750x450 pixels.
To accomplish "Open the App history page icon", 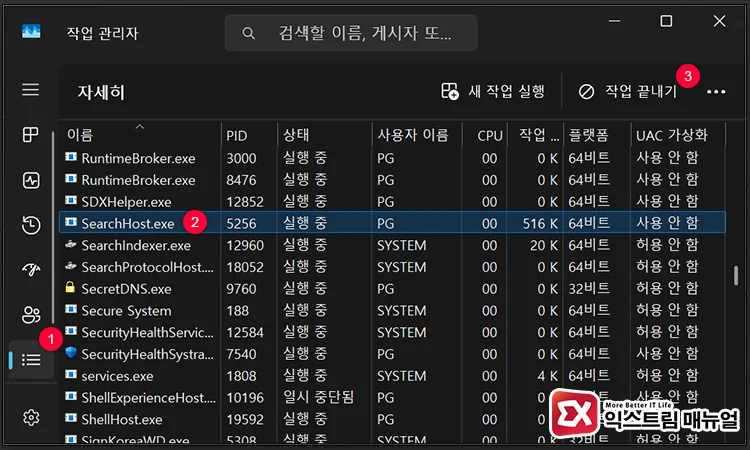I will 31,225.
